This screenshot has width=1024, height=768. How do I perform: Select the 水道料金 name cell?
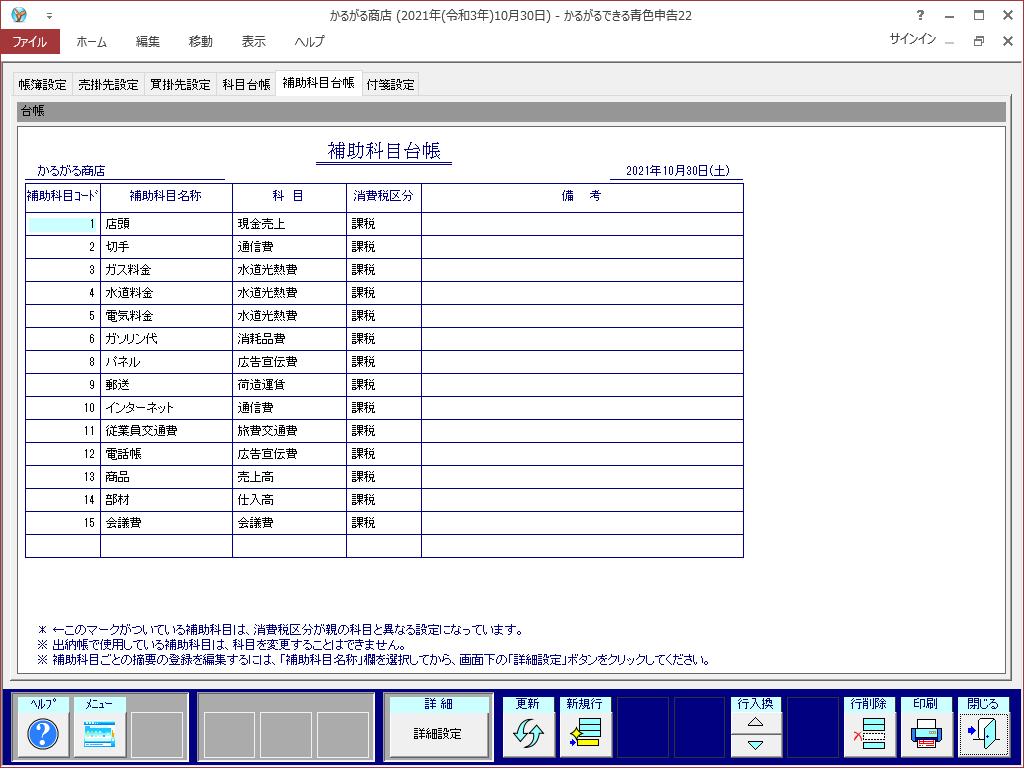coord(167,293)
